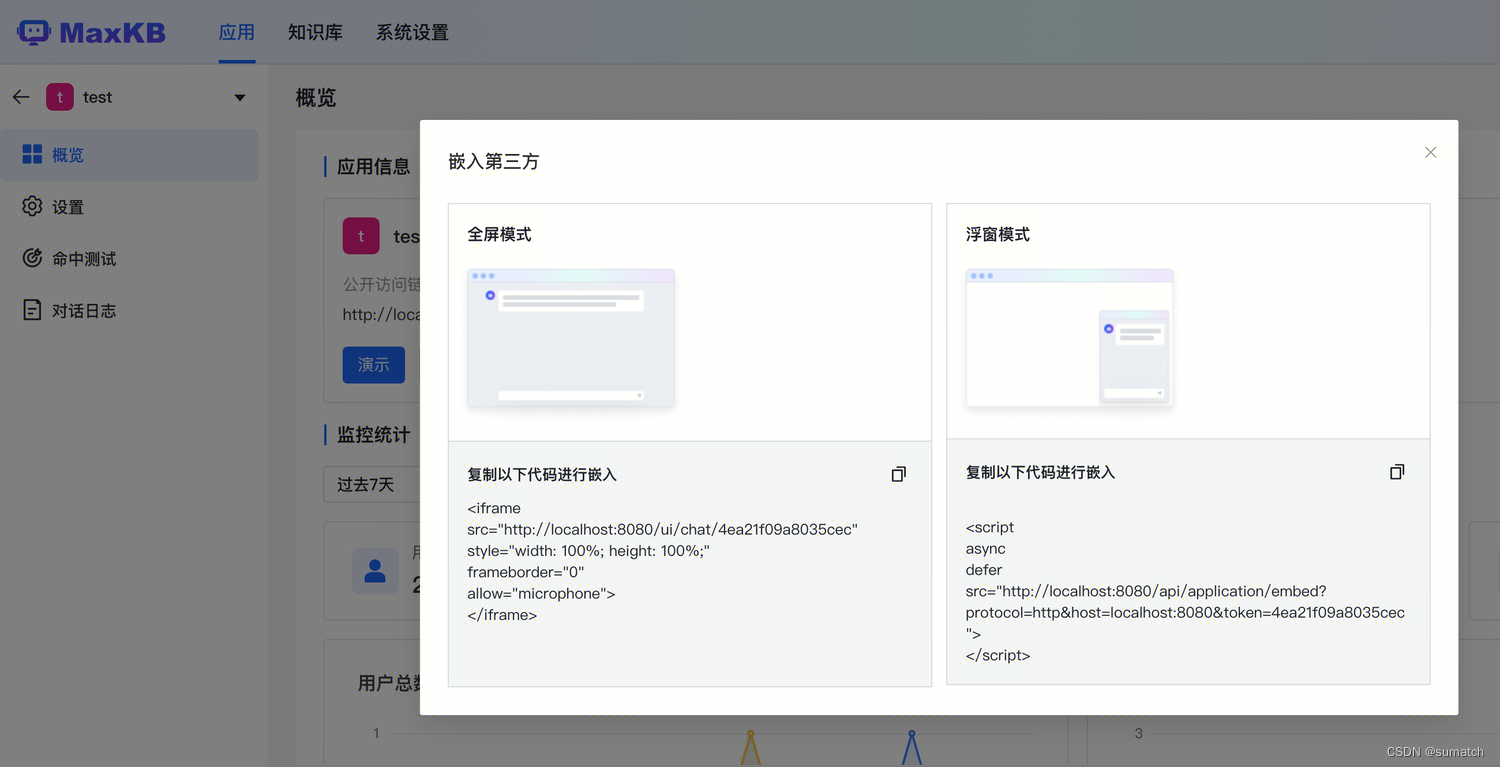Click the 'protocol=http&host=localhost:8080' token line
The image size is (1500, 767).
pyautogui.click(x=1185, y=612)
